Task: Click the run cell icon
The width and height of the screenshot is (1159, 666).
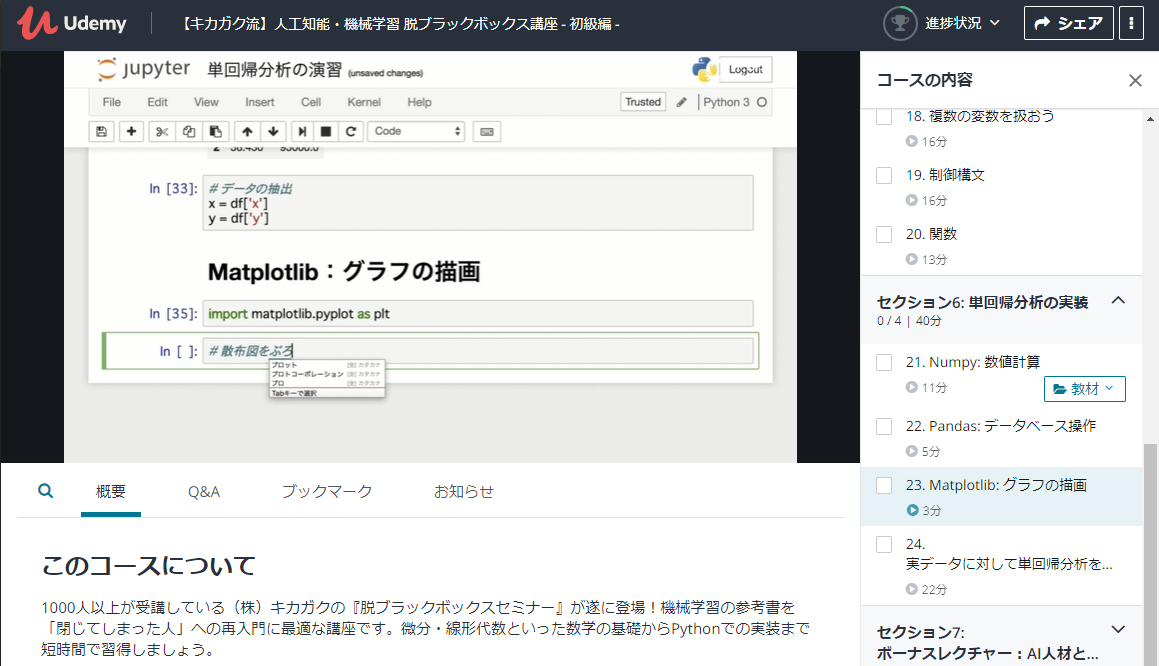Action: coord(302,132)
